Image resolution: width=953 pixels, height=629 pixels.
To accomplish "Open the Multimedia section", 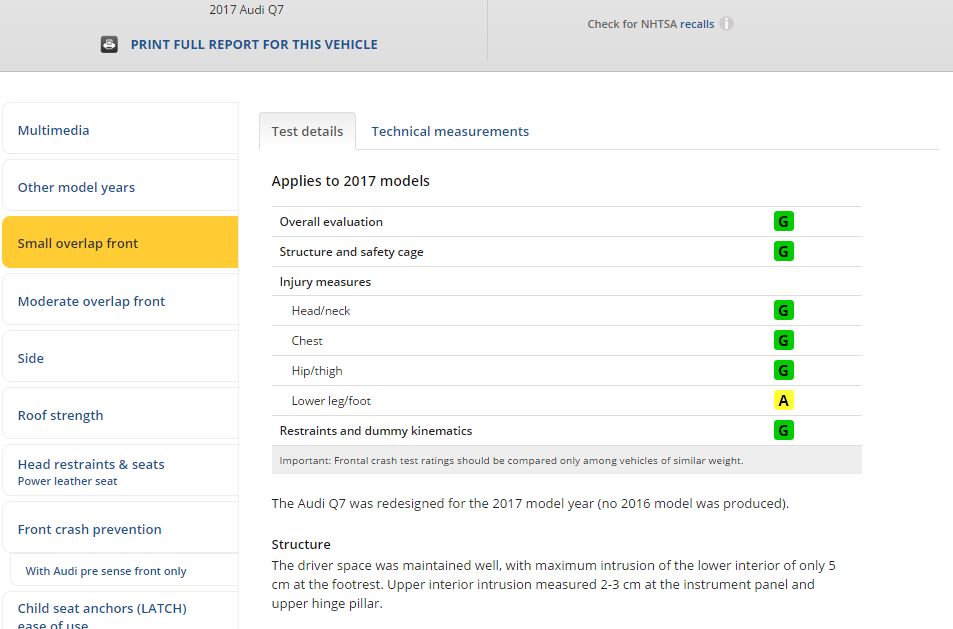I will tap(120, 128).
